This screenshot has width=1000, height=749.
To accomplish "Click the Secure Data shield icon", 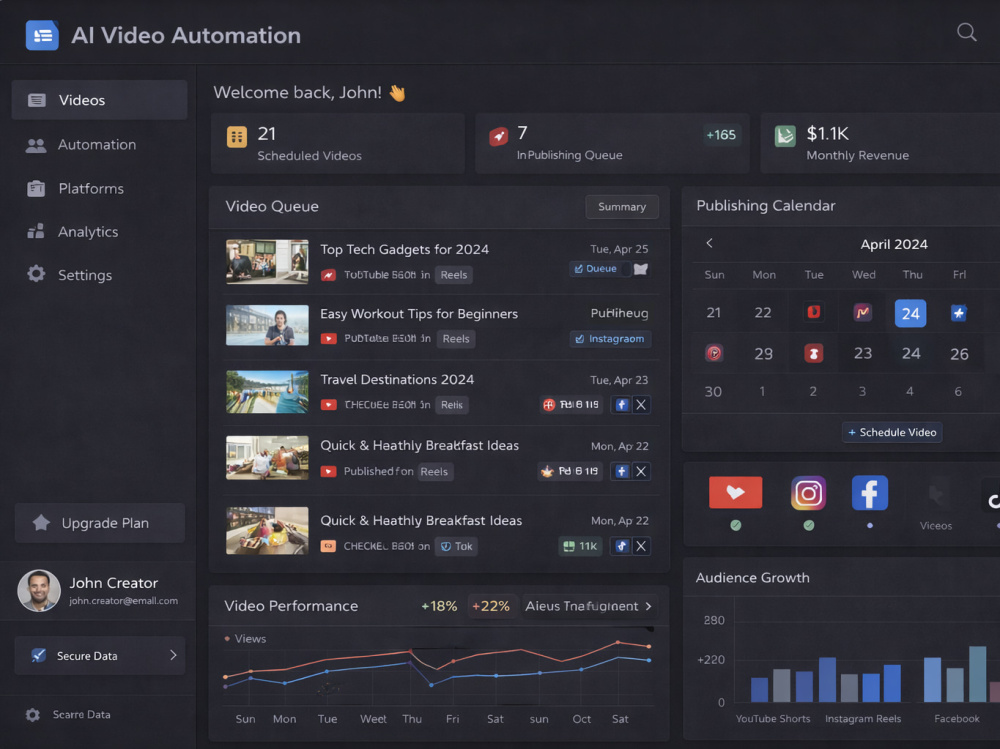I will pos(38,655).
